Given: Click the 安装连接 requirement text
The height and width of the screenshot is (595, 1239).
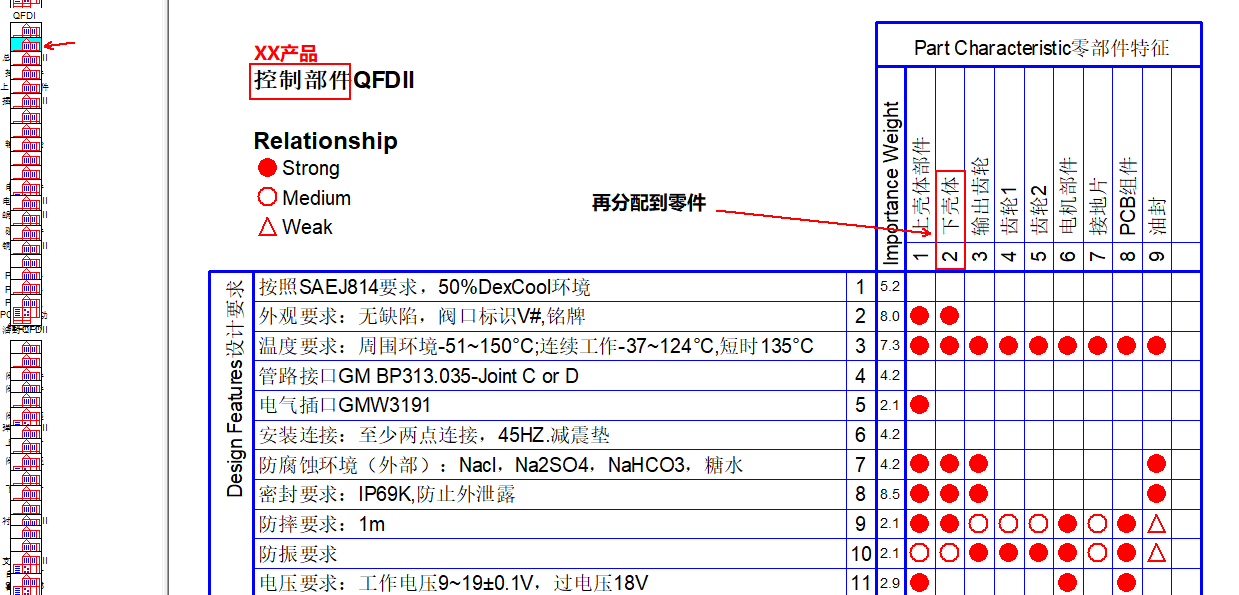Looking at the screenshot, I should (434, 435).
